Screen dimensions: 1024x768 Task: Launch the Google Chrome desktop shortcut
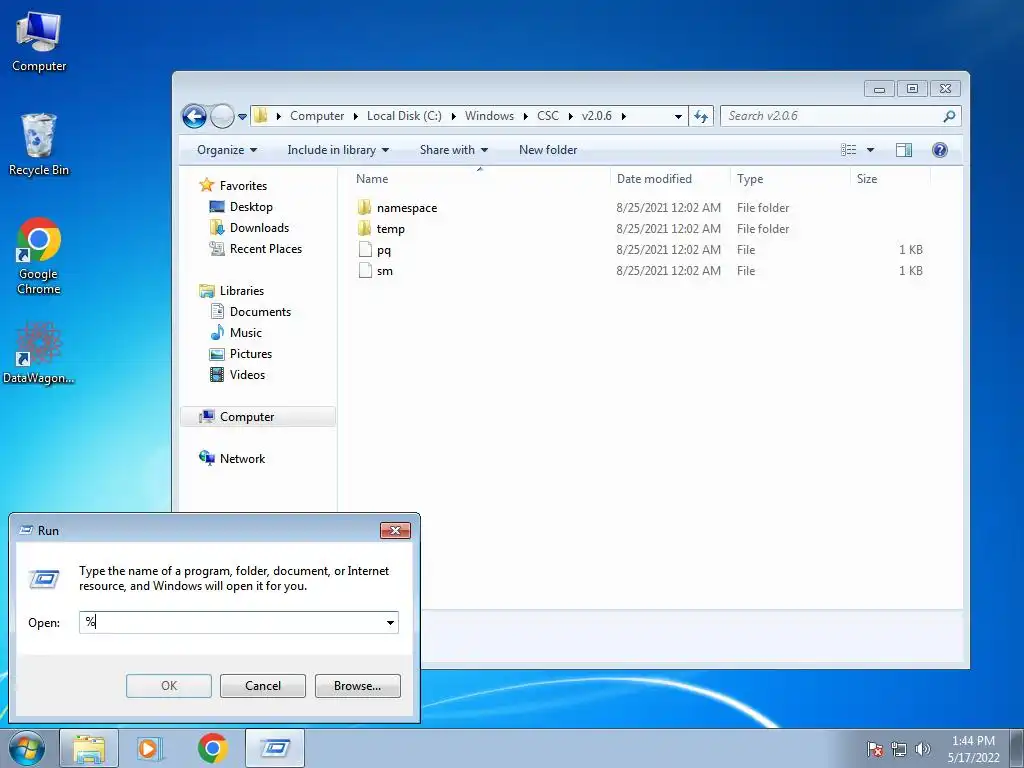(x=39, y=256)
